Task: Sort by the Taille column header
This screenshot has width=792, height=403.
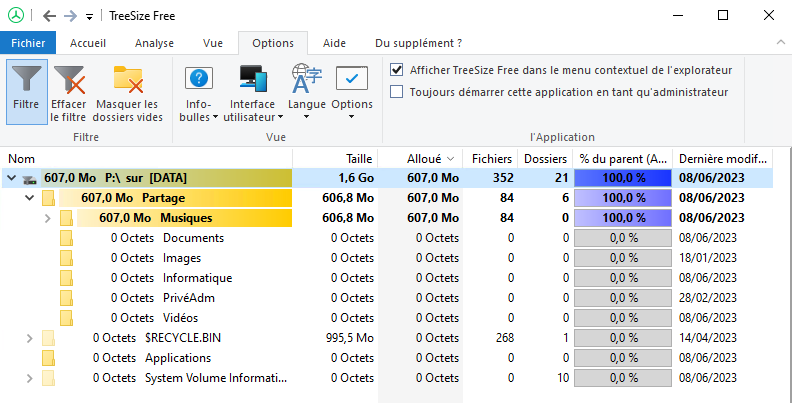Action: pyautogui.click(x=358, y=158)
